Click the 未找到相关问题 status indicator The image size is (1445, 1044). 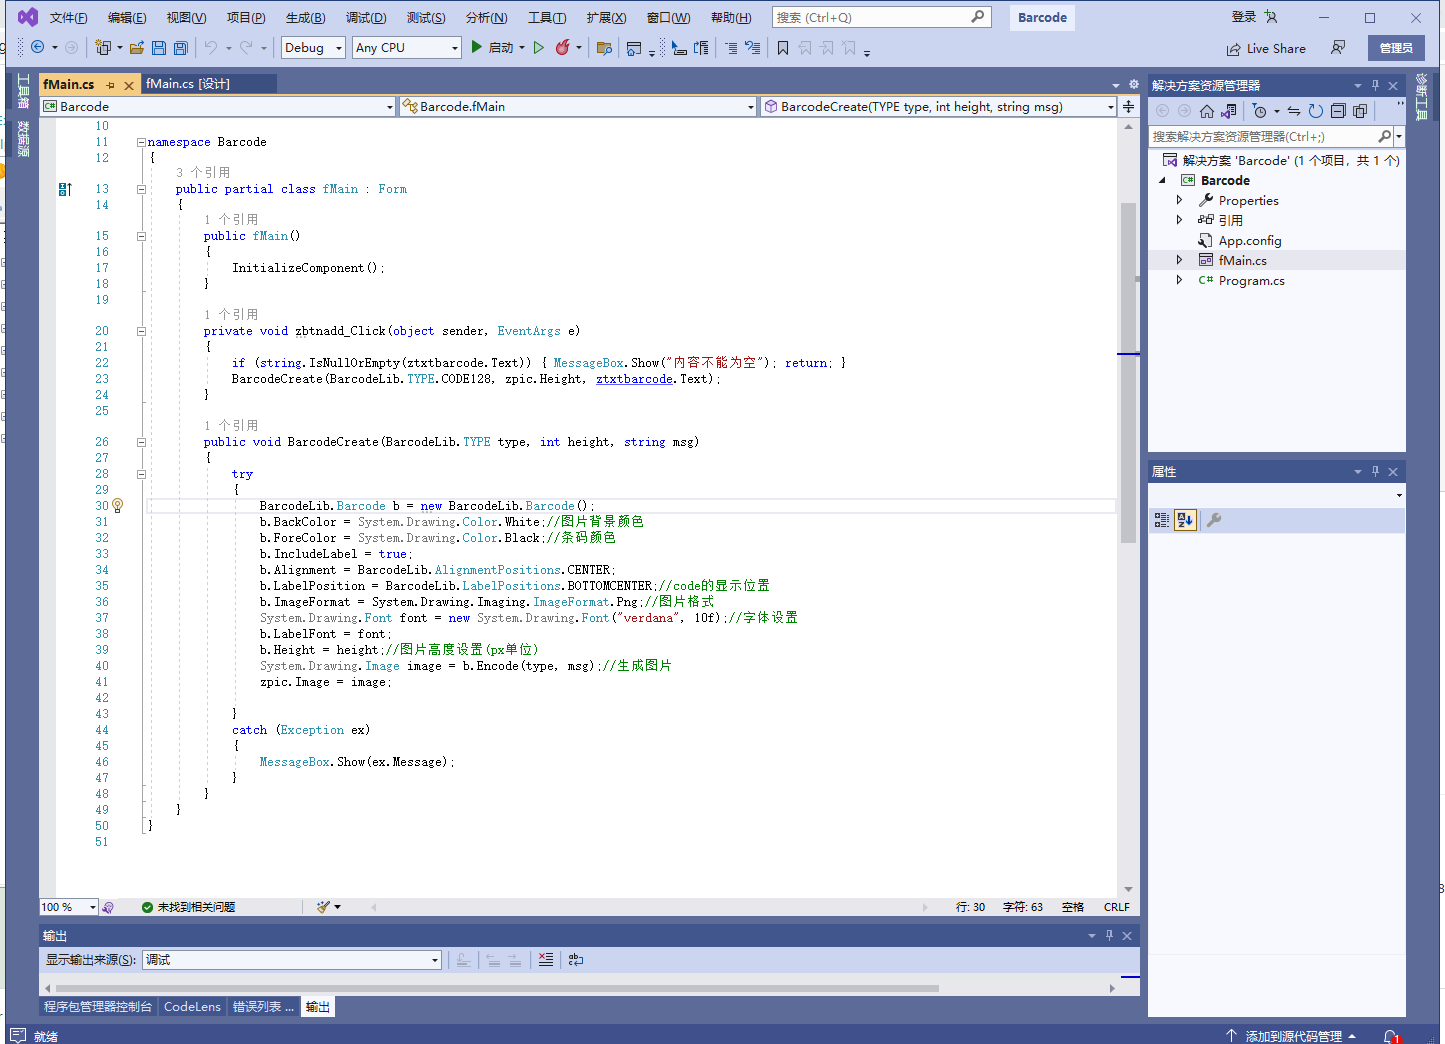(188, 907)
